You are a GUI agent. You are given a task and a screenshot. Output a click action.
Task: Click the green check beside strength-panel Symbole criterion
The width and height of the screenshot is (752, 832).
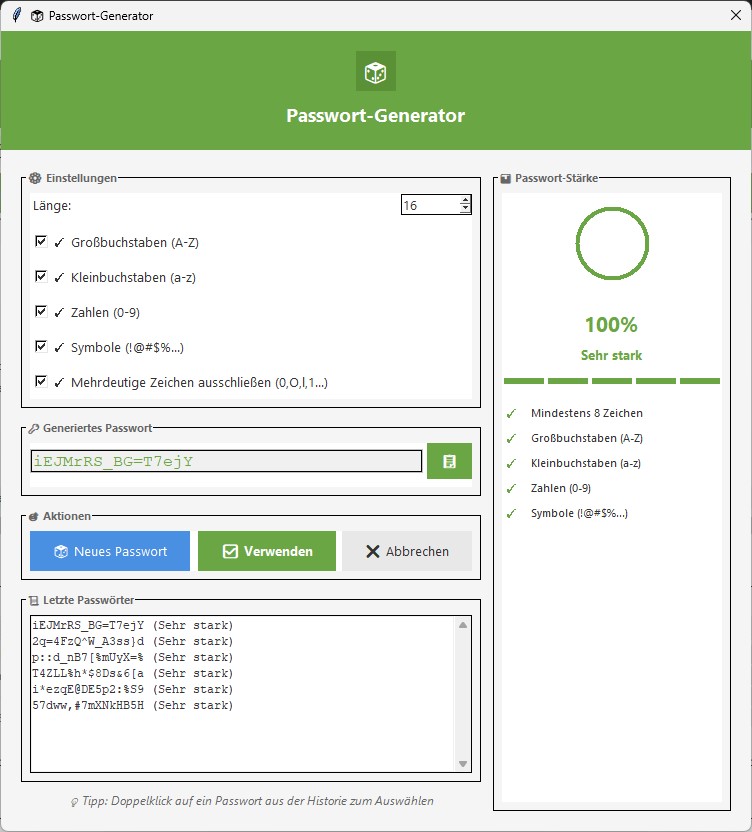coord(511,514)
